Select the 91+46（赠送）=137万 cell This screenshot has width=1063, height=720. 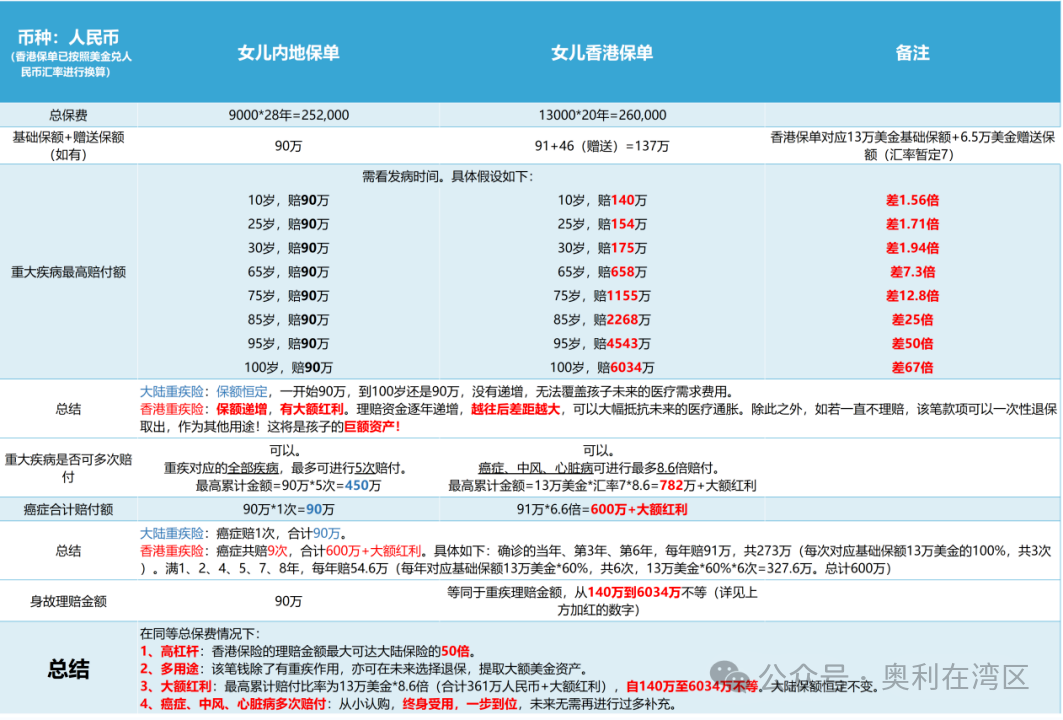[601, 146]
